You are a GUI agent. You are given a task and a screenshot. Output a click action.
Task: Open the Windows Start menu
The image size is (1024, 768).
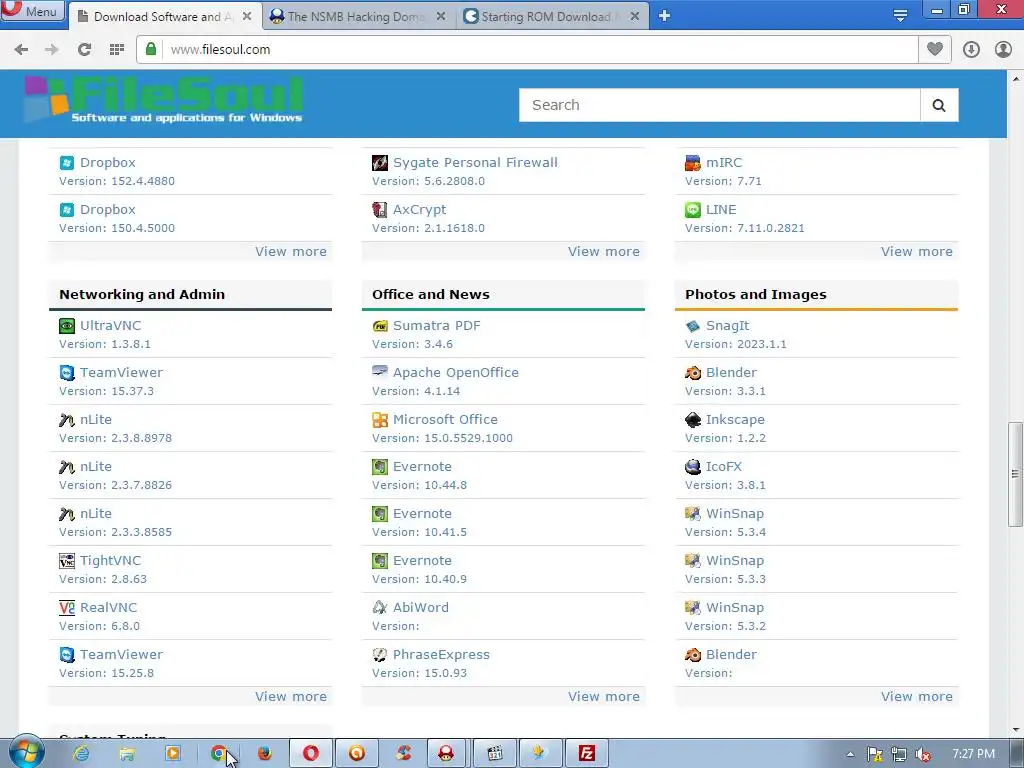click(27, 754)
